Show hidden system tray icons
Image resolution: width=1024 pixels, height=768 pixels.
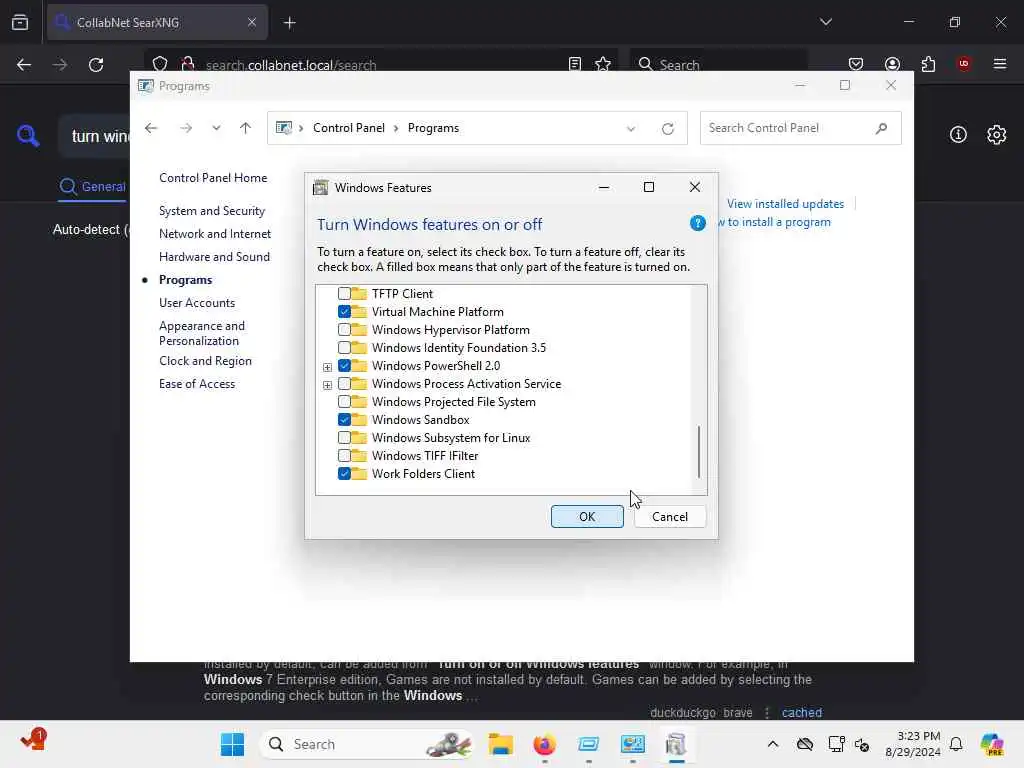click(x=773, y=744)
